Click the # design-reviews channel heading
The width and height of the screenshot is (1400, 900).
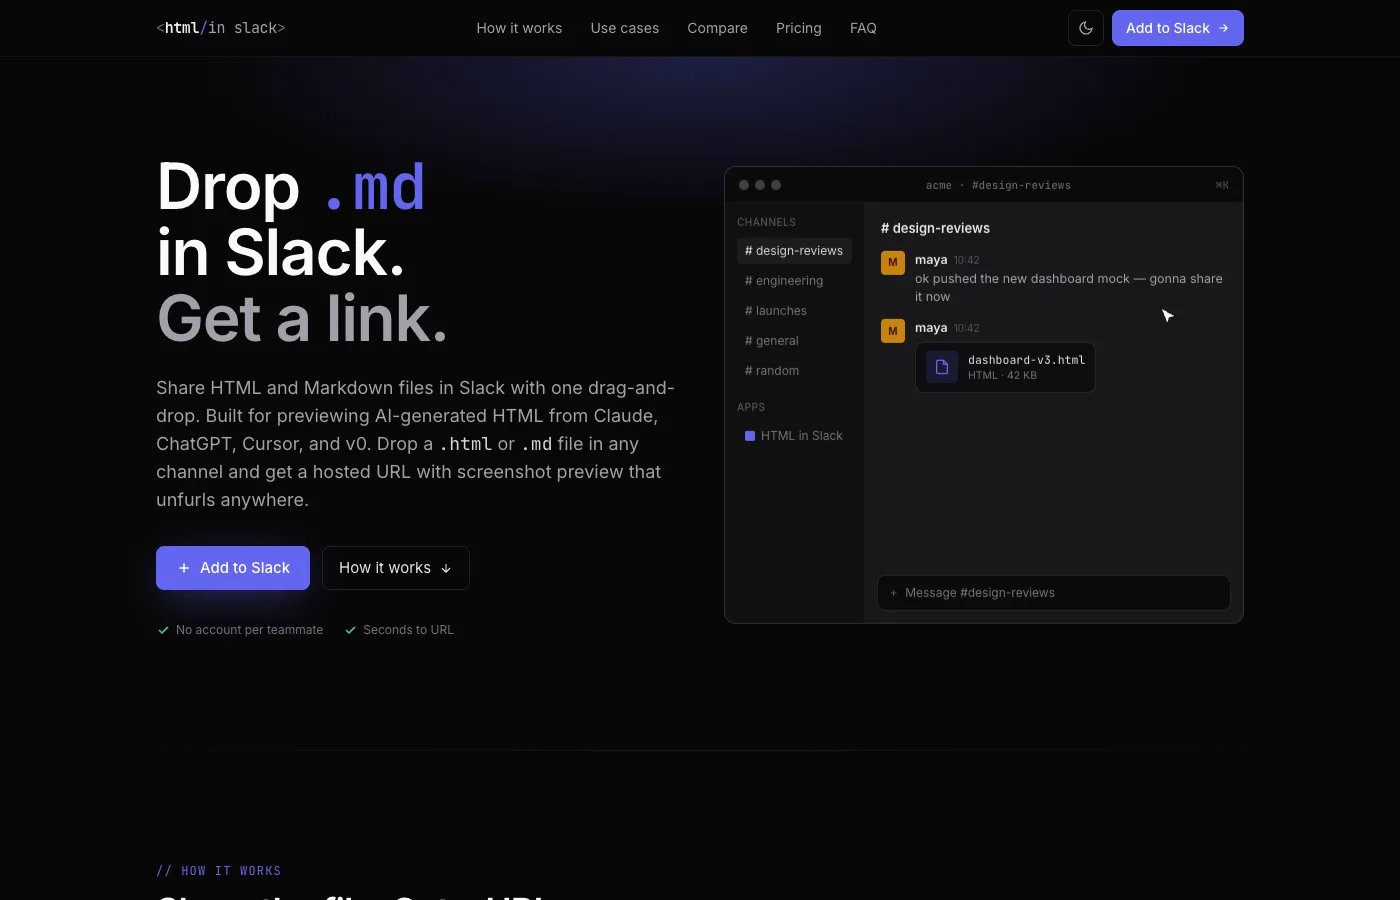click(x=935, y=228)
